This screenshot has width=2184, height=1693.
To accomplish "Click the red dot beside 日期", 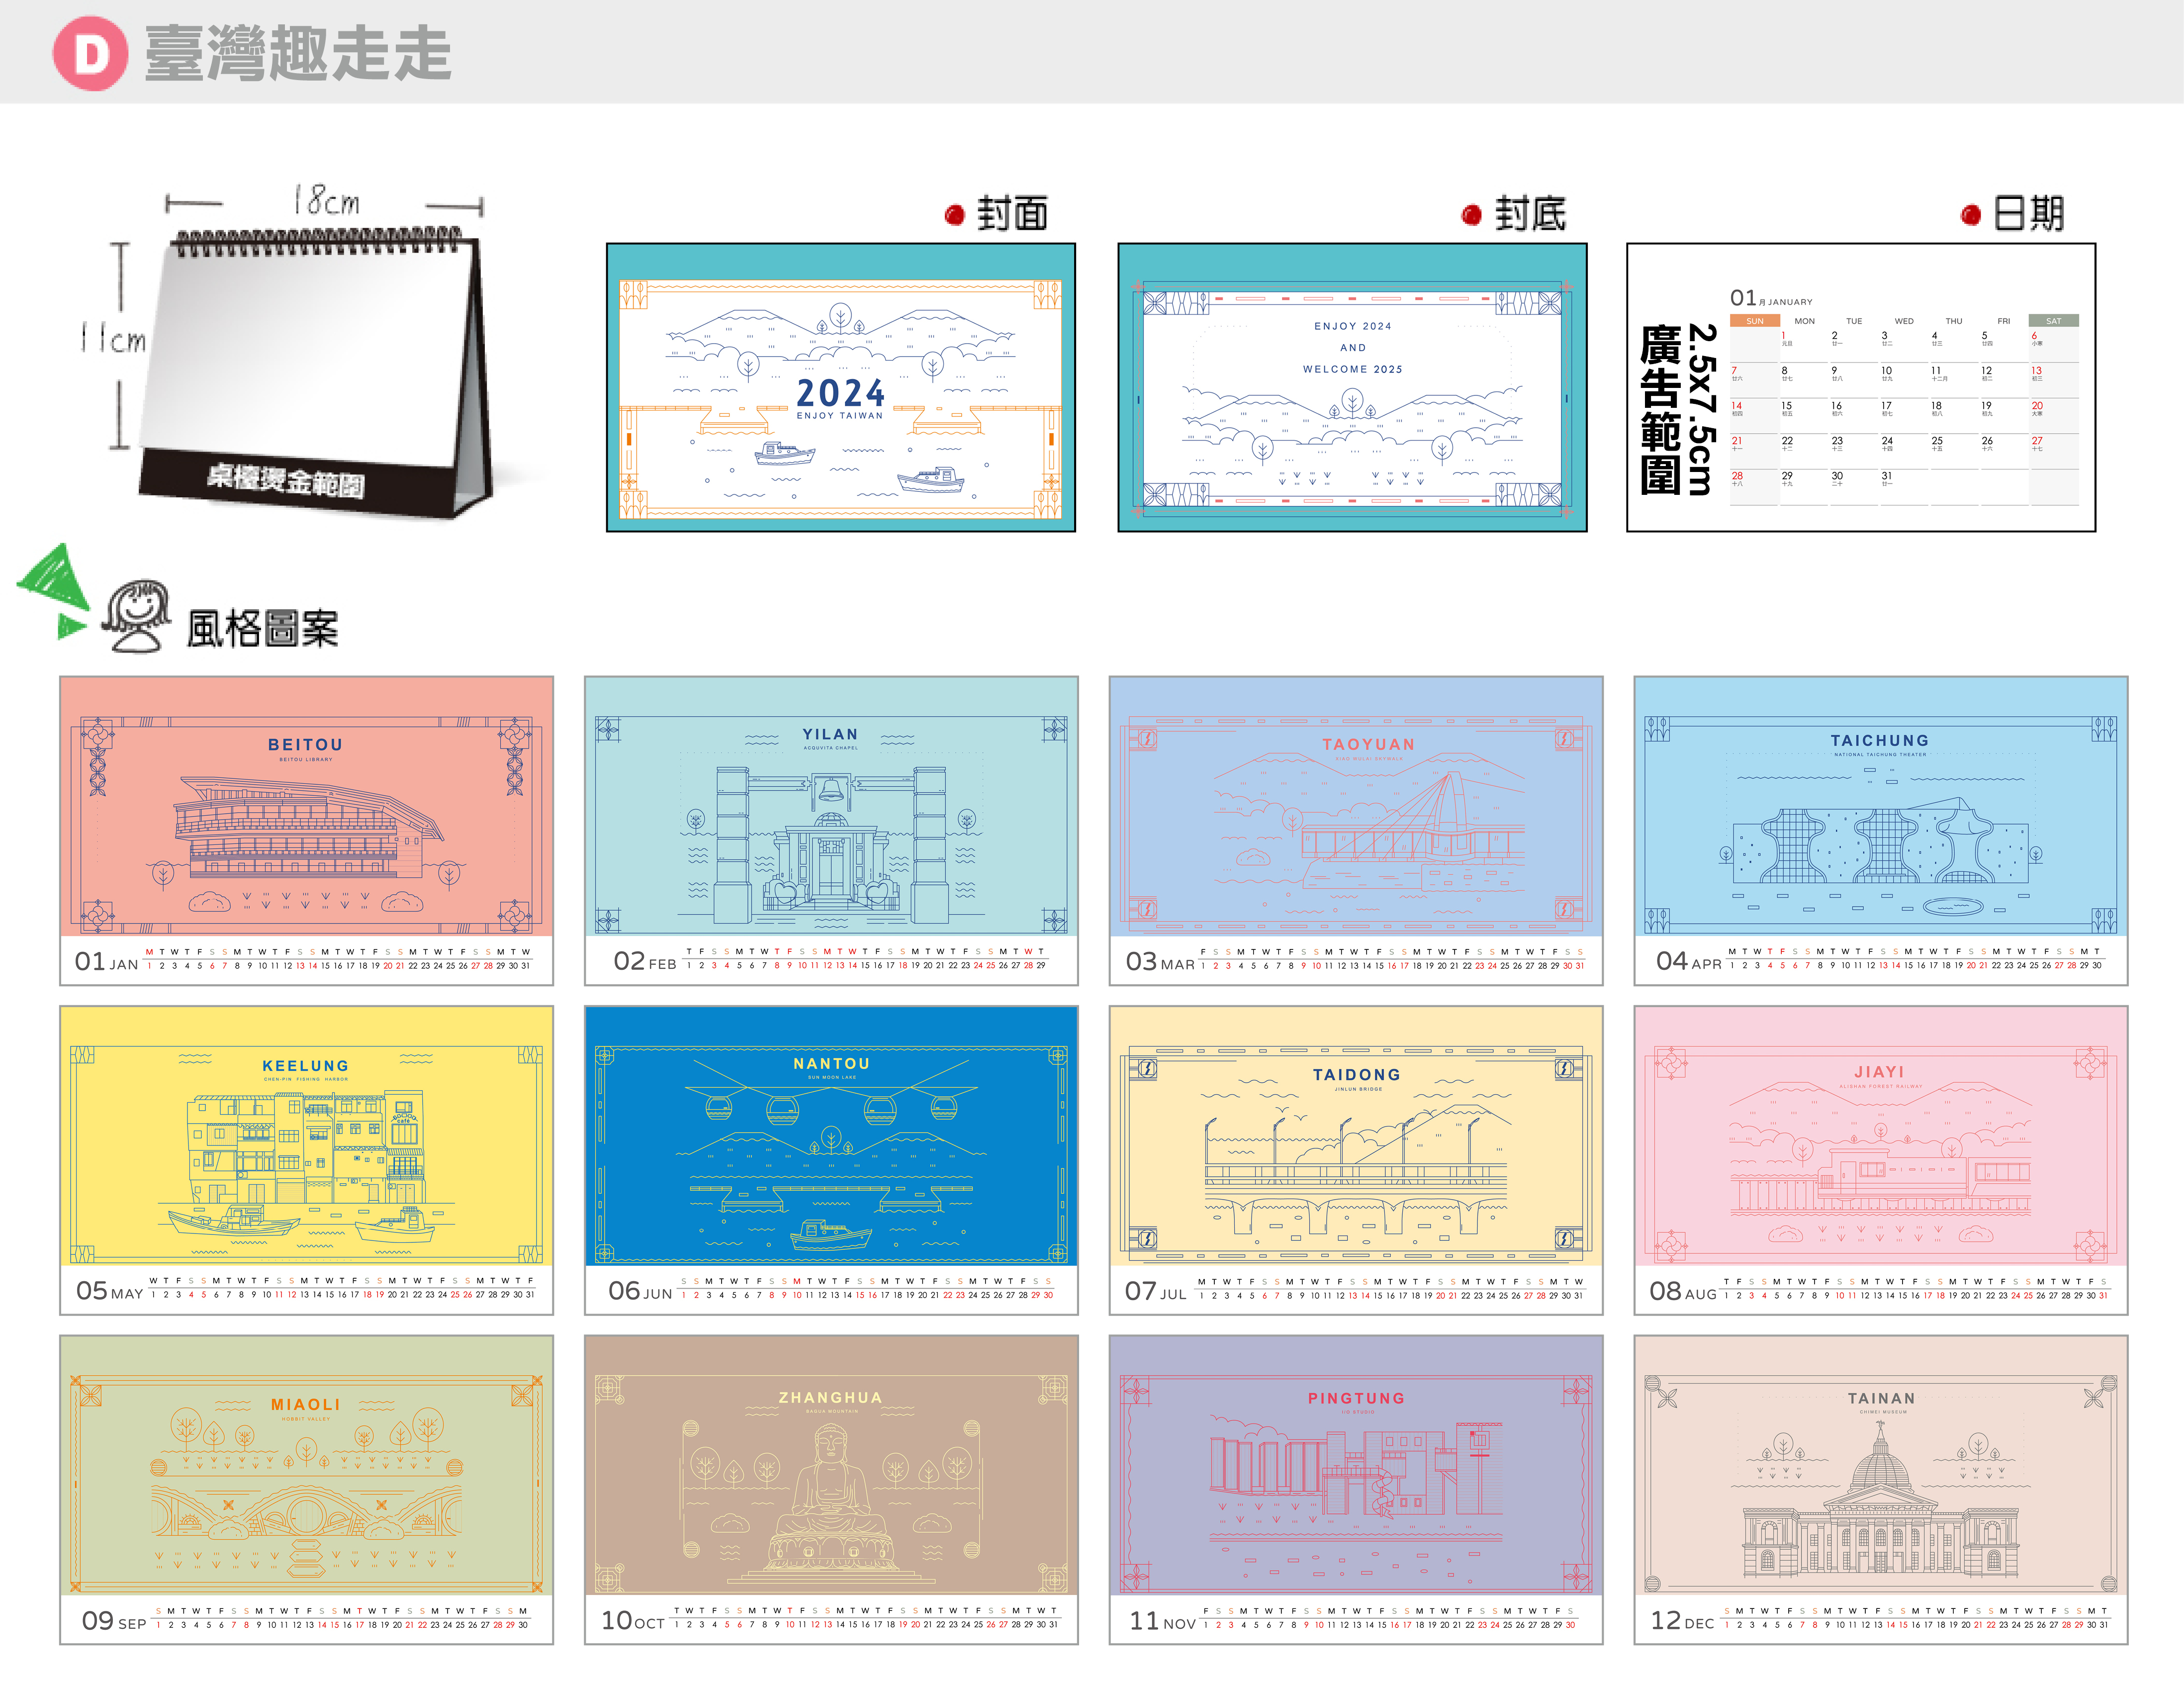I will click(1970, 214).
